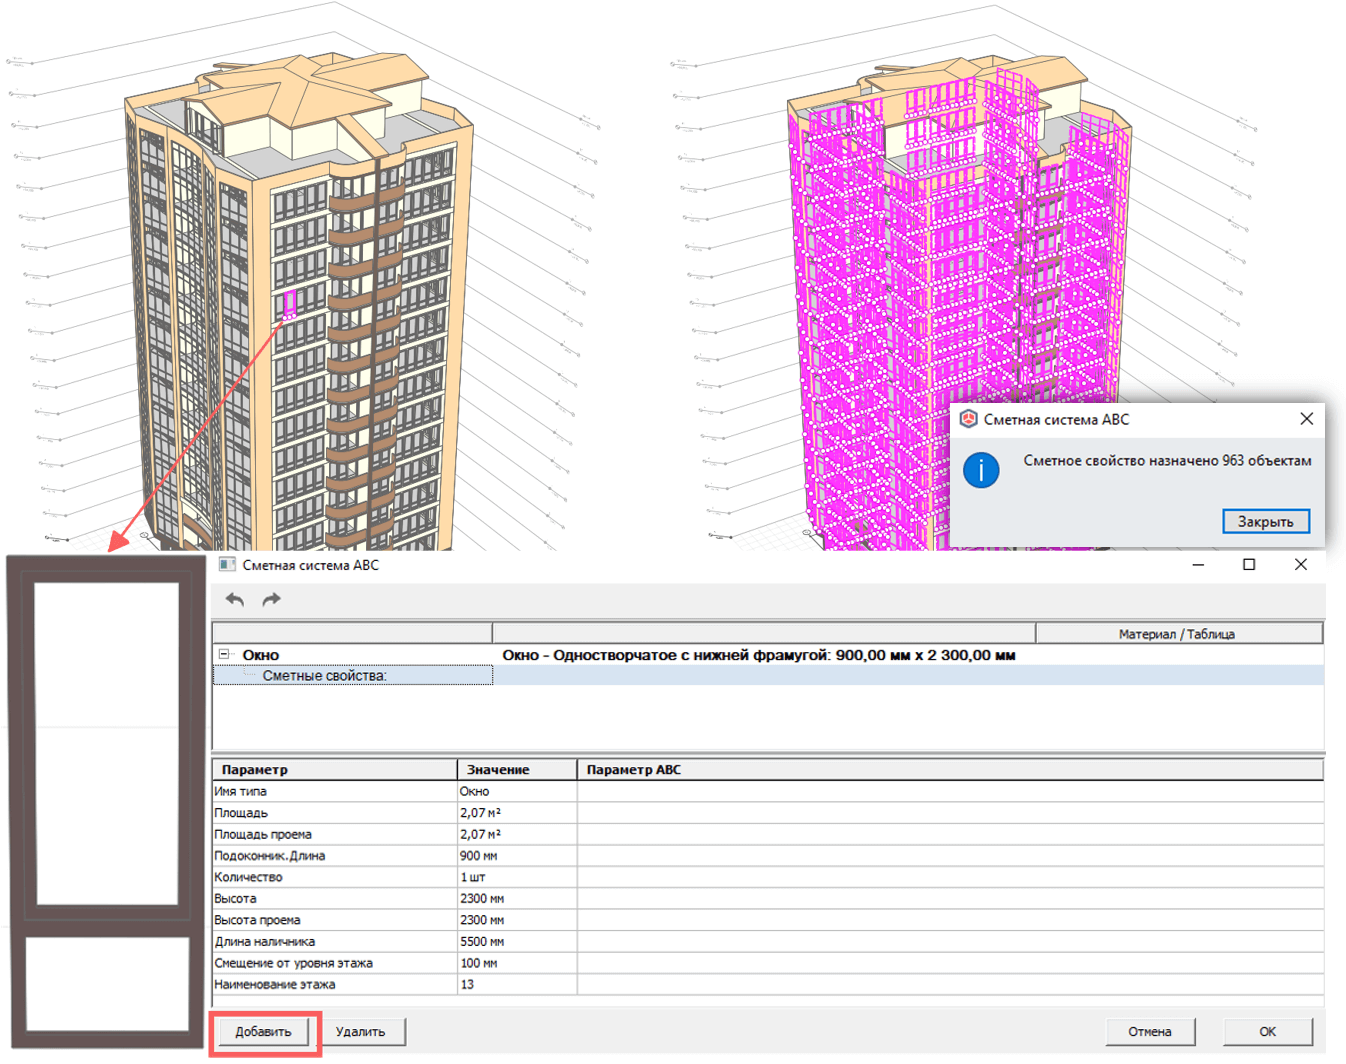Click the undo arrow in the АВС toolbar
Screen dimensions: 1346x1064
coord(234,599)
